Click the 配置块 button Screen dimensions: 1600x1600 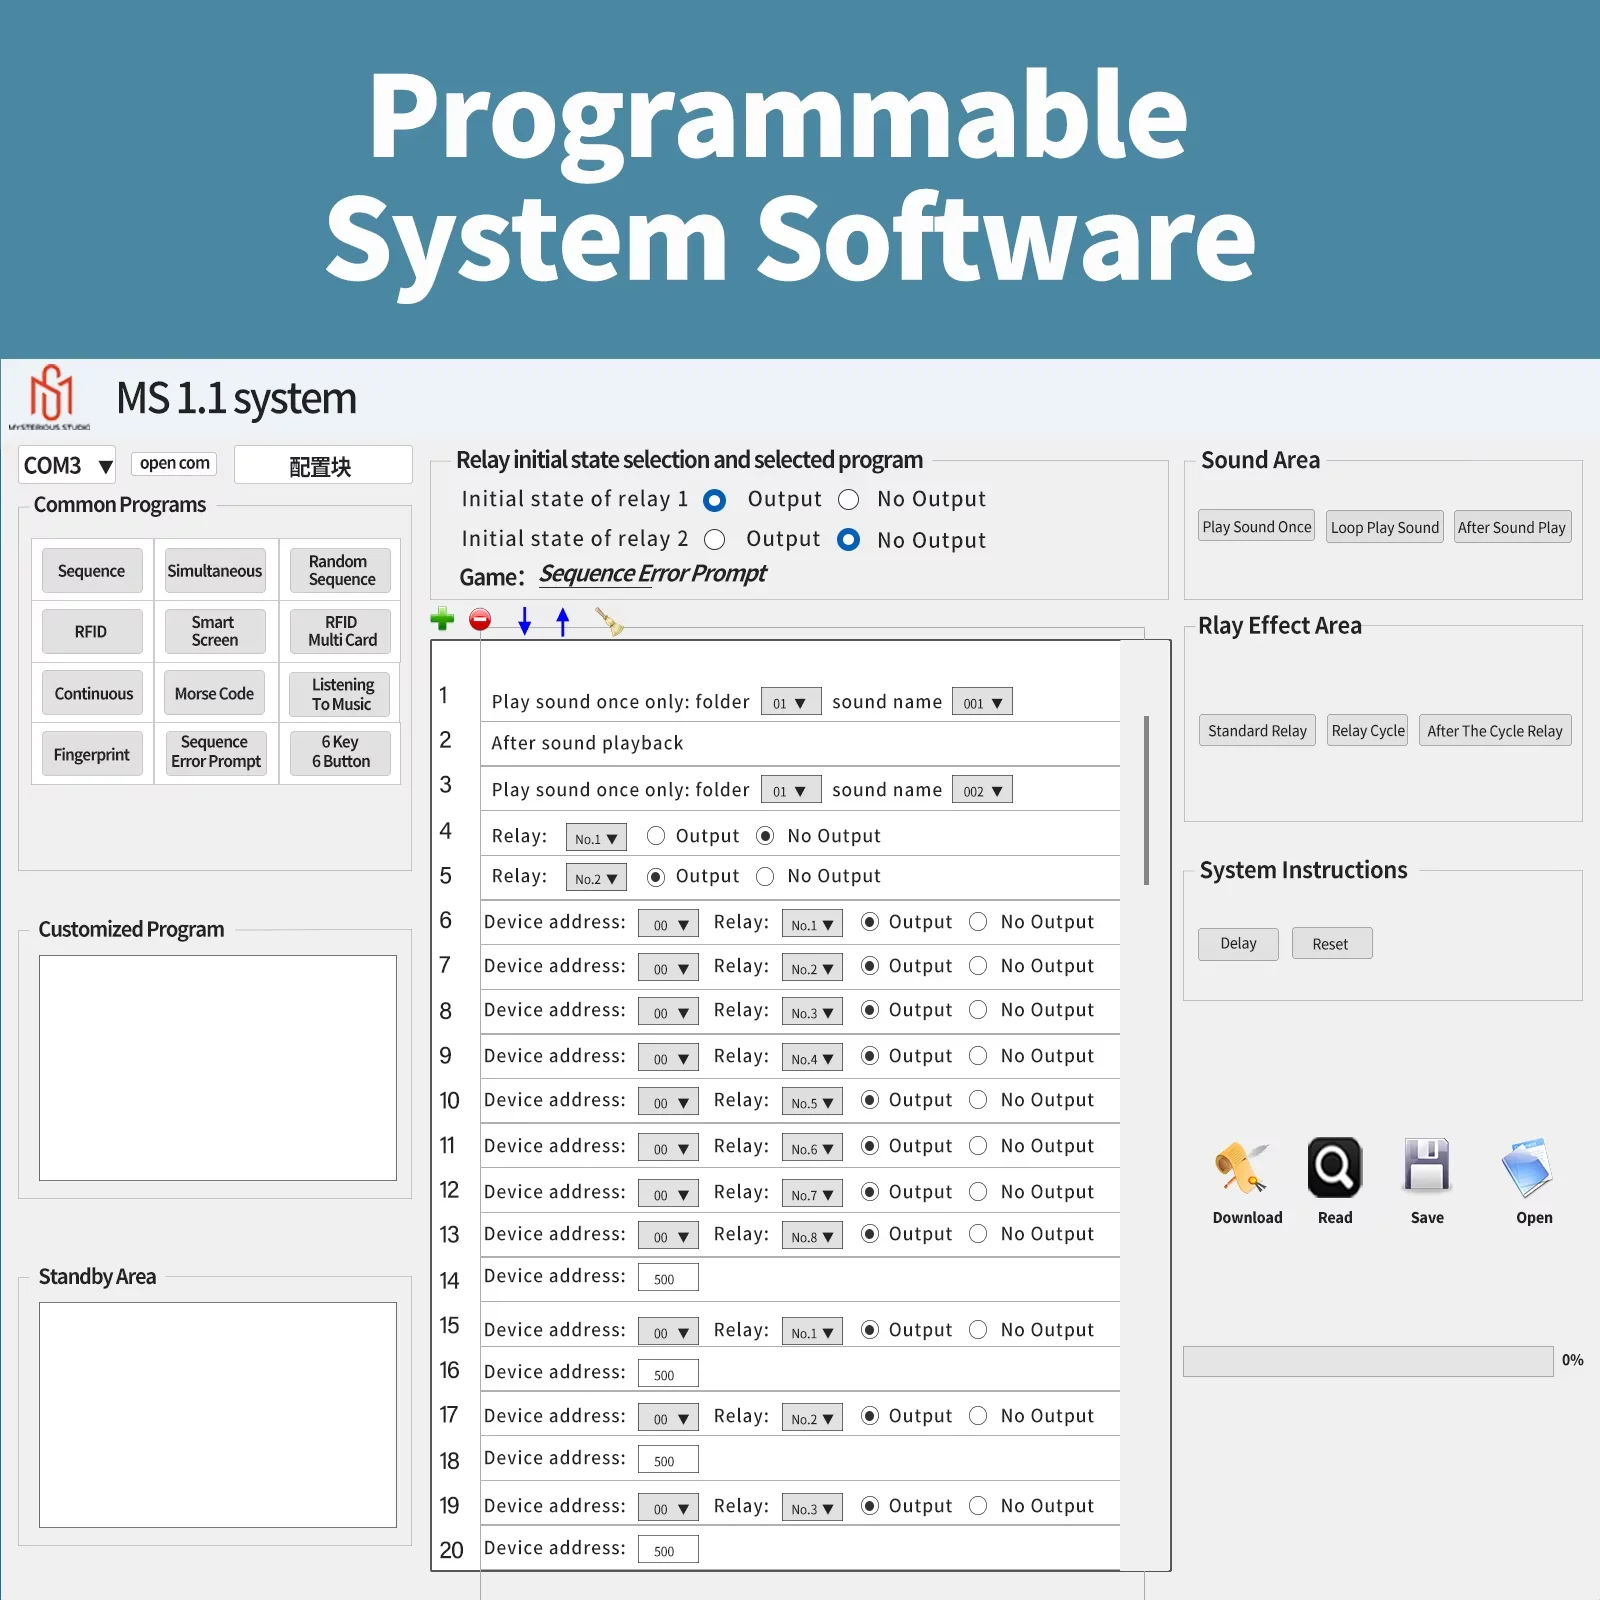click(x=323, y=465)
